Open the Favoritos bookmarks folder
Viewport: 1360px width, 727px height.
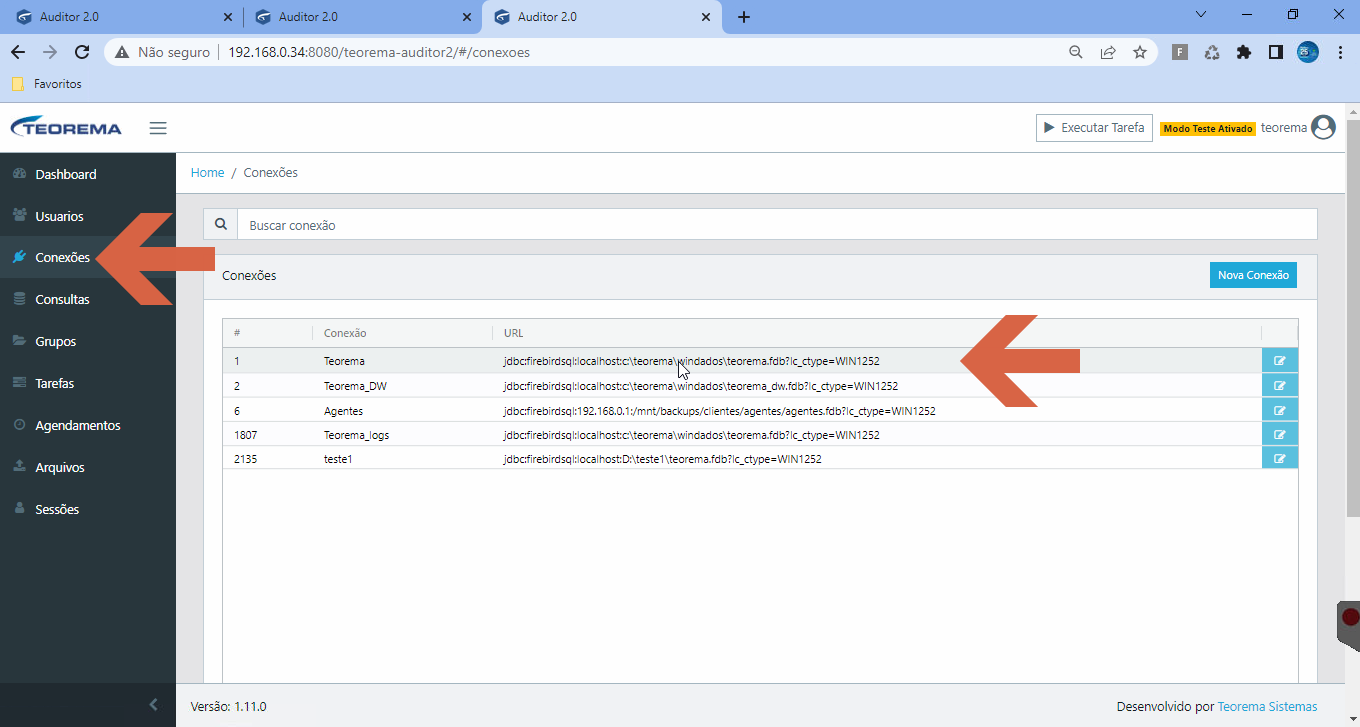46,84
